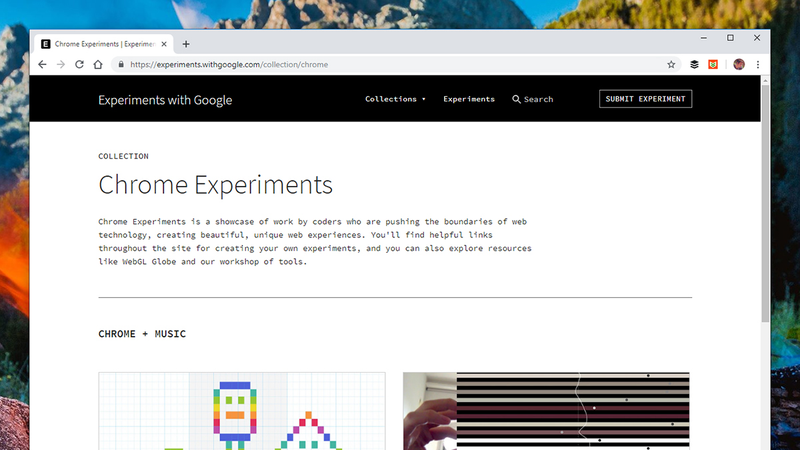Click the CHROME + MUSIC section title

click(142, 334)
